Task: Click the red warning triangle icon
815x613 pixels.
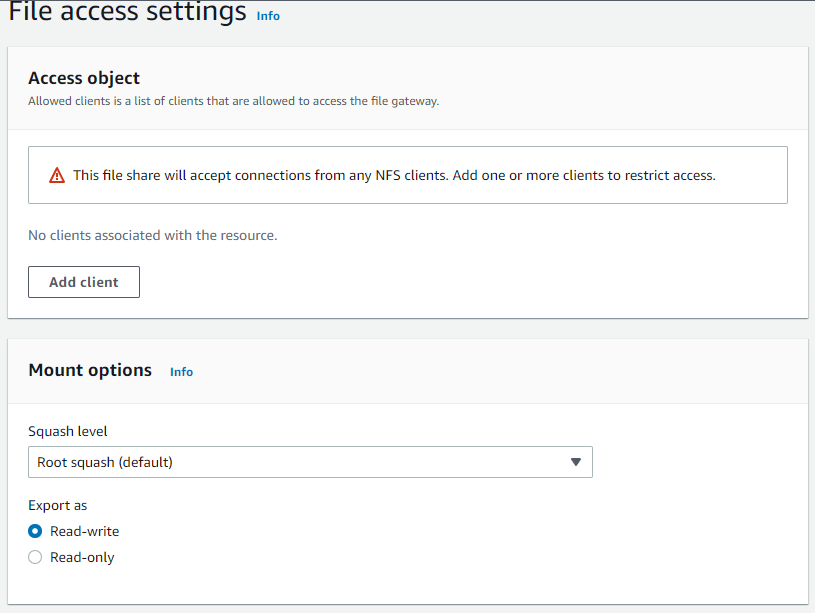Action: point(57,176)
